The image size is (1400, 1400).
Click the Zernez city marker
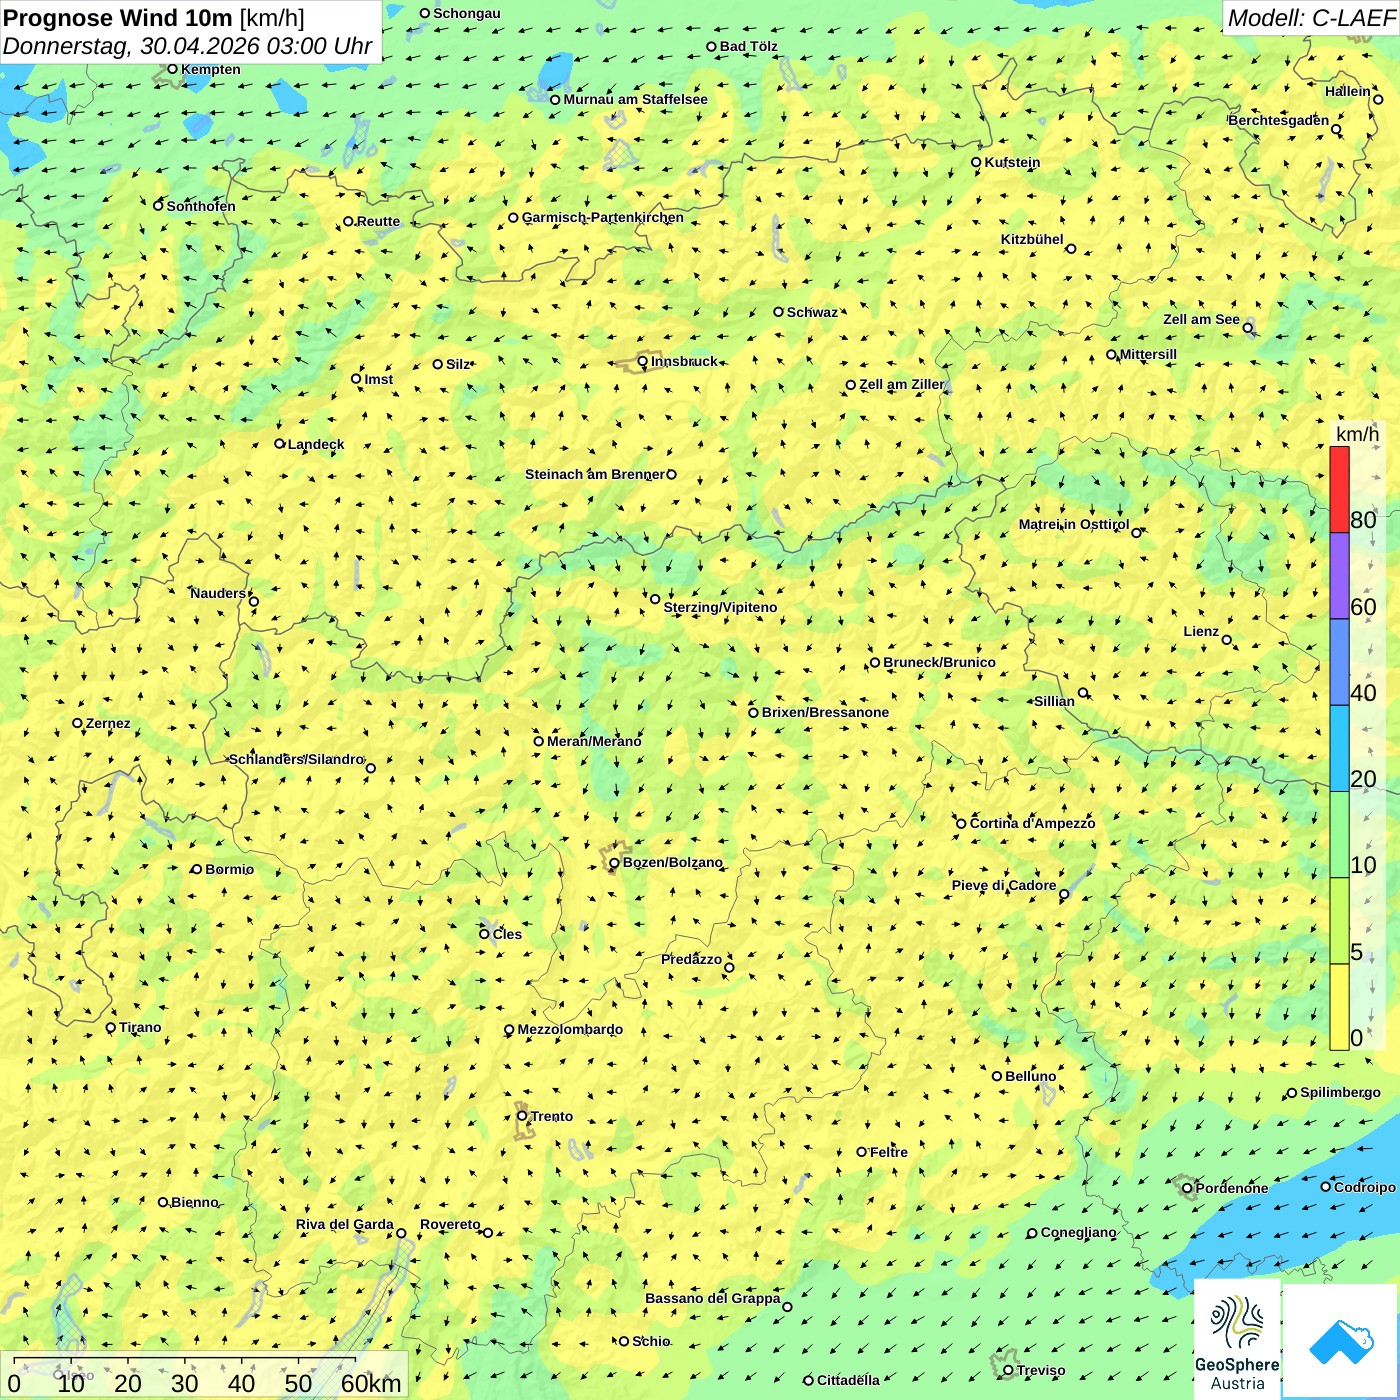(77, 723)
